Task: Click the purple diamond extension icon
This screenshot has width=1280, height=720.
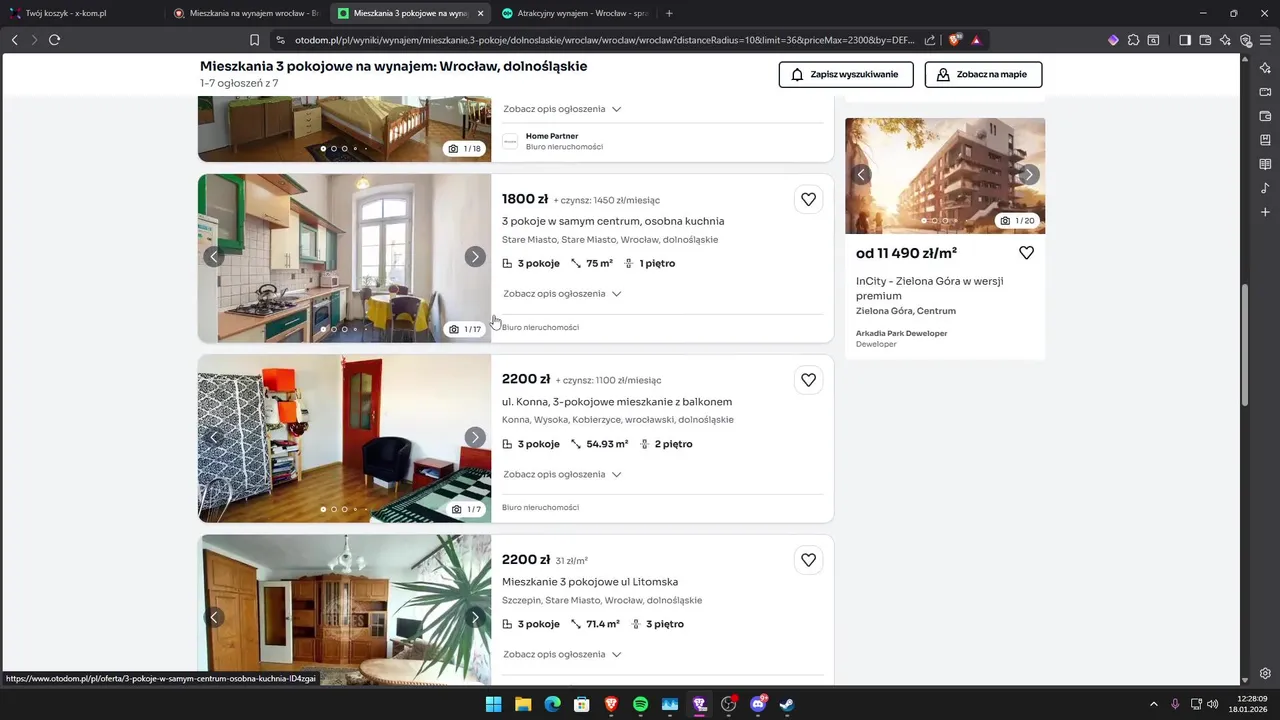Action: click(1113, 40)
